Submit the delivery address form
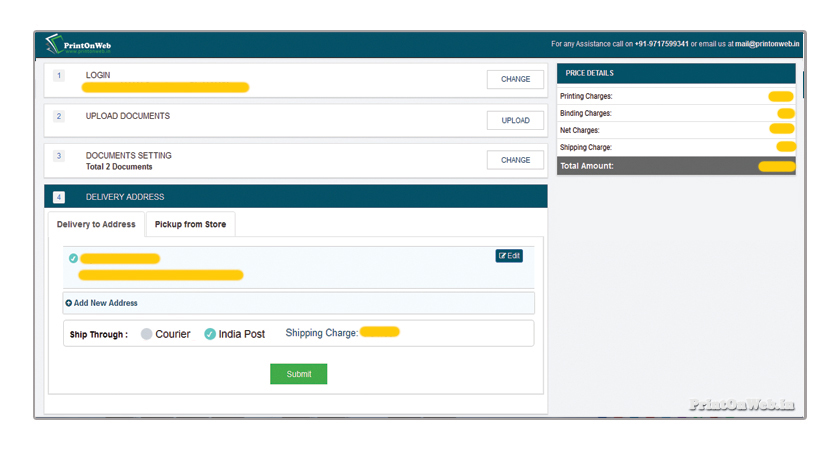Screen dimensions: 840x450 pyautogui.click(x=298, y=374)
